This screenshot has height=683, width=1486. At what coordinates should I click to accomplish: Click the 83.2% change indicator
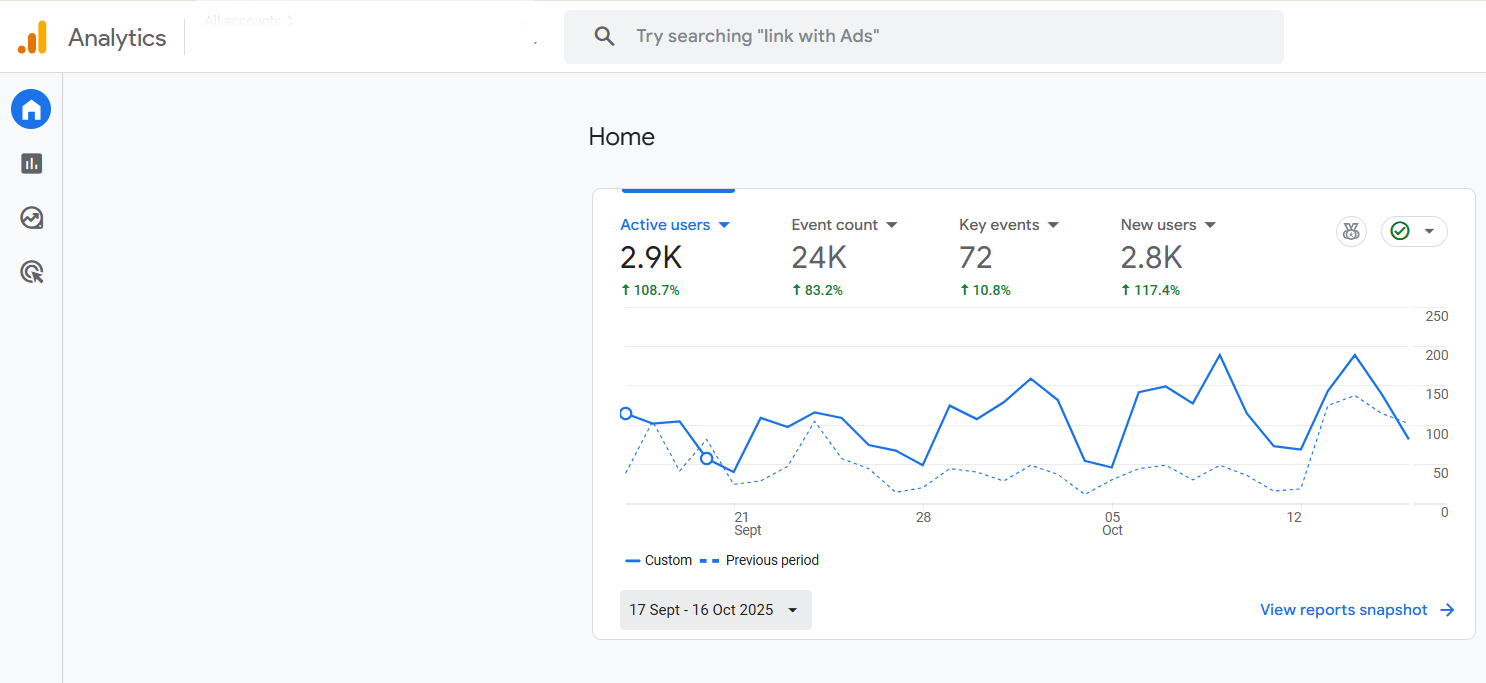point(817,290)
